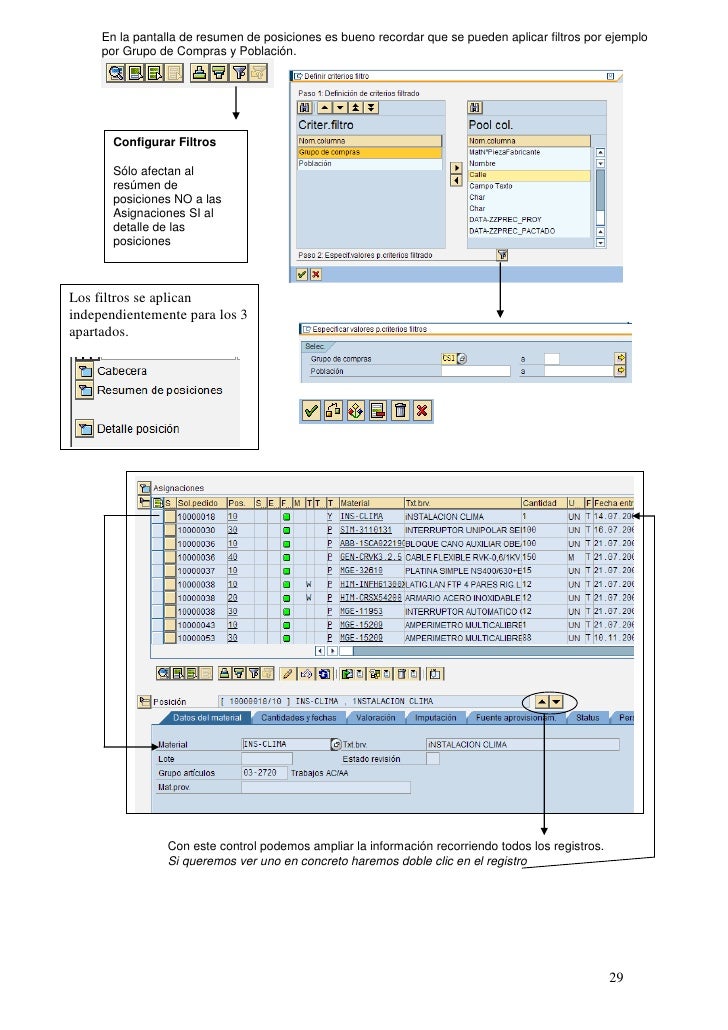Select row checkbox for 10000030
This screenshot has width=728, height=1030.
170,530
